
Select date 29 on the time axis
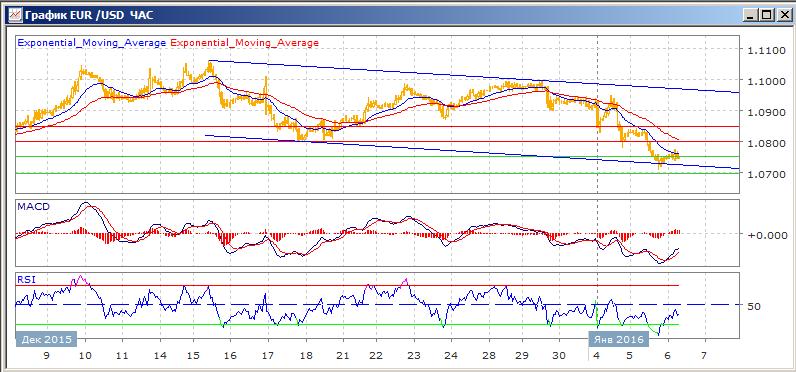click(x=521, y=356)
